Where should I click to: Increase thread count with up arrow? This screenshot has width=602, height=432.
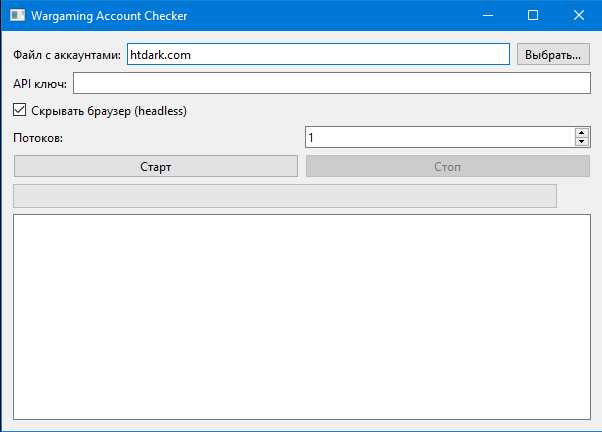pos(582,132)
